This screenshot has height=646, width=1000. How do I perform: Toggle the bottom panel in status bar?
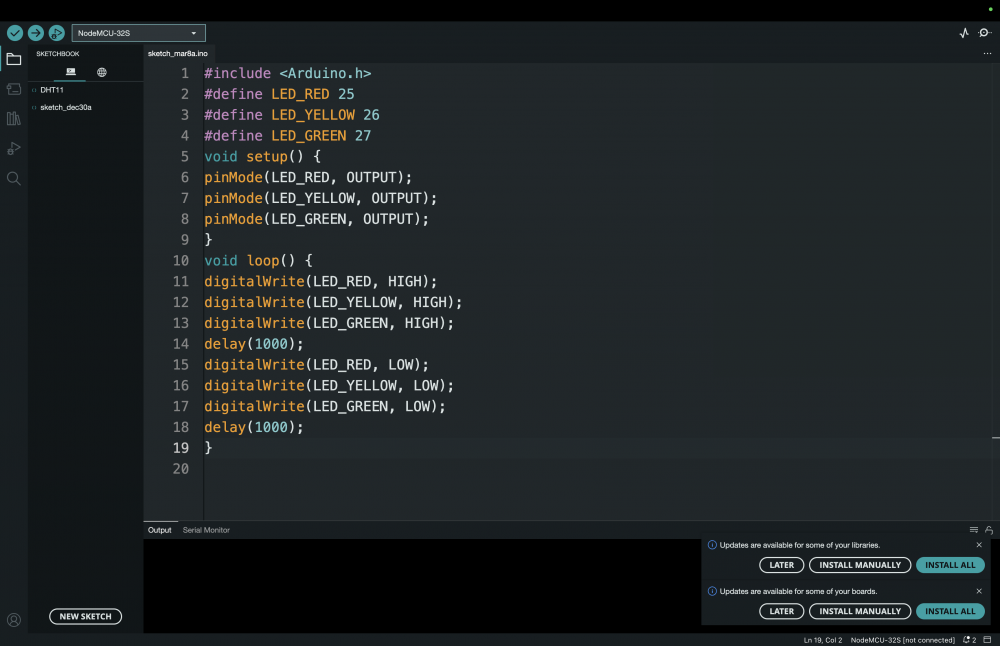[x=990, y=639]
